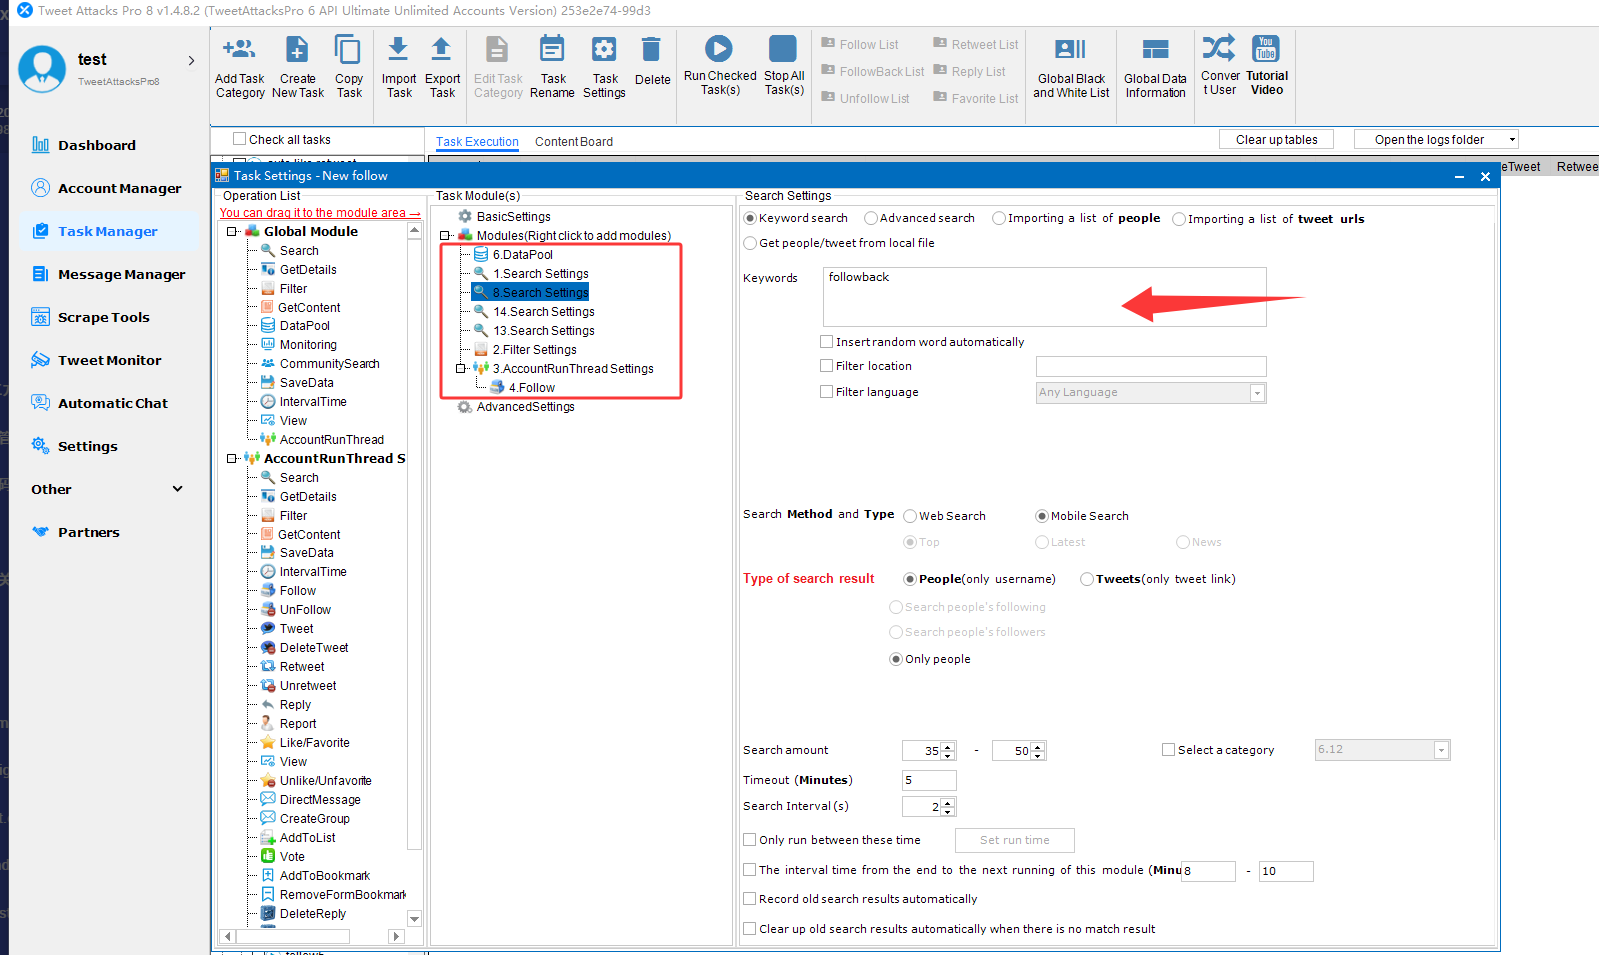The height and width of the screenshot is (955, 1599).
Task: Click the Convert User shuffle icon
Action: point(1218,48)
